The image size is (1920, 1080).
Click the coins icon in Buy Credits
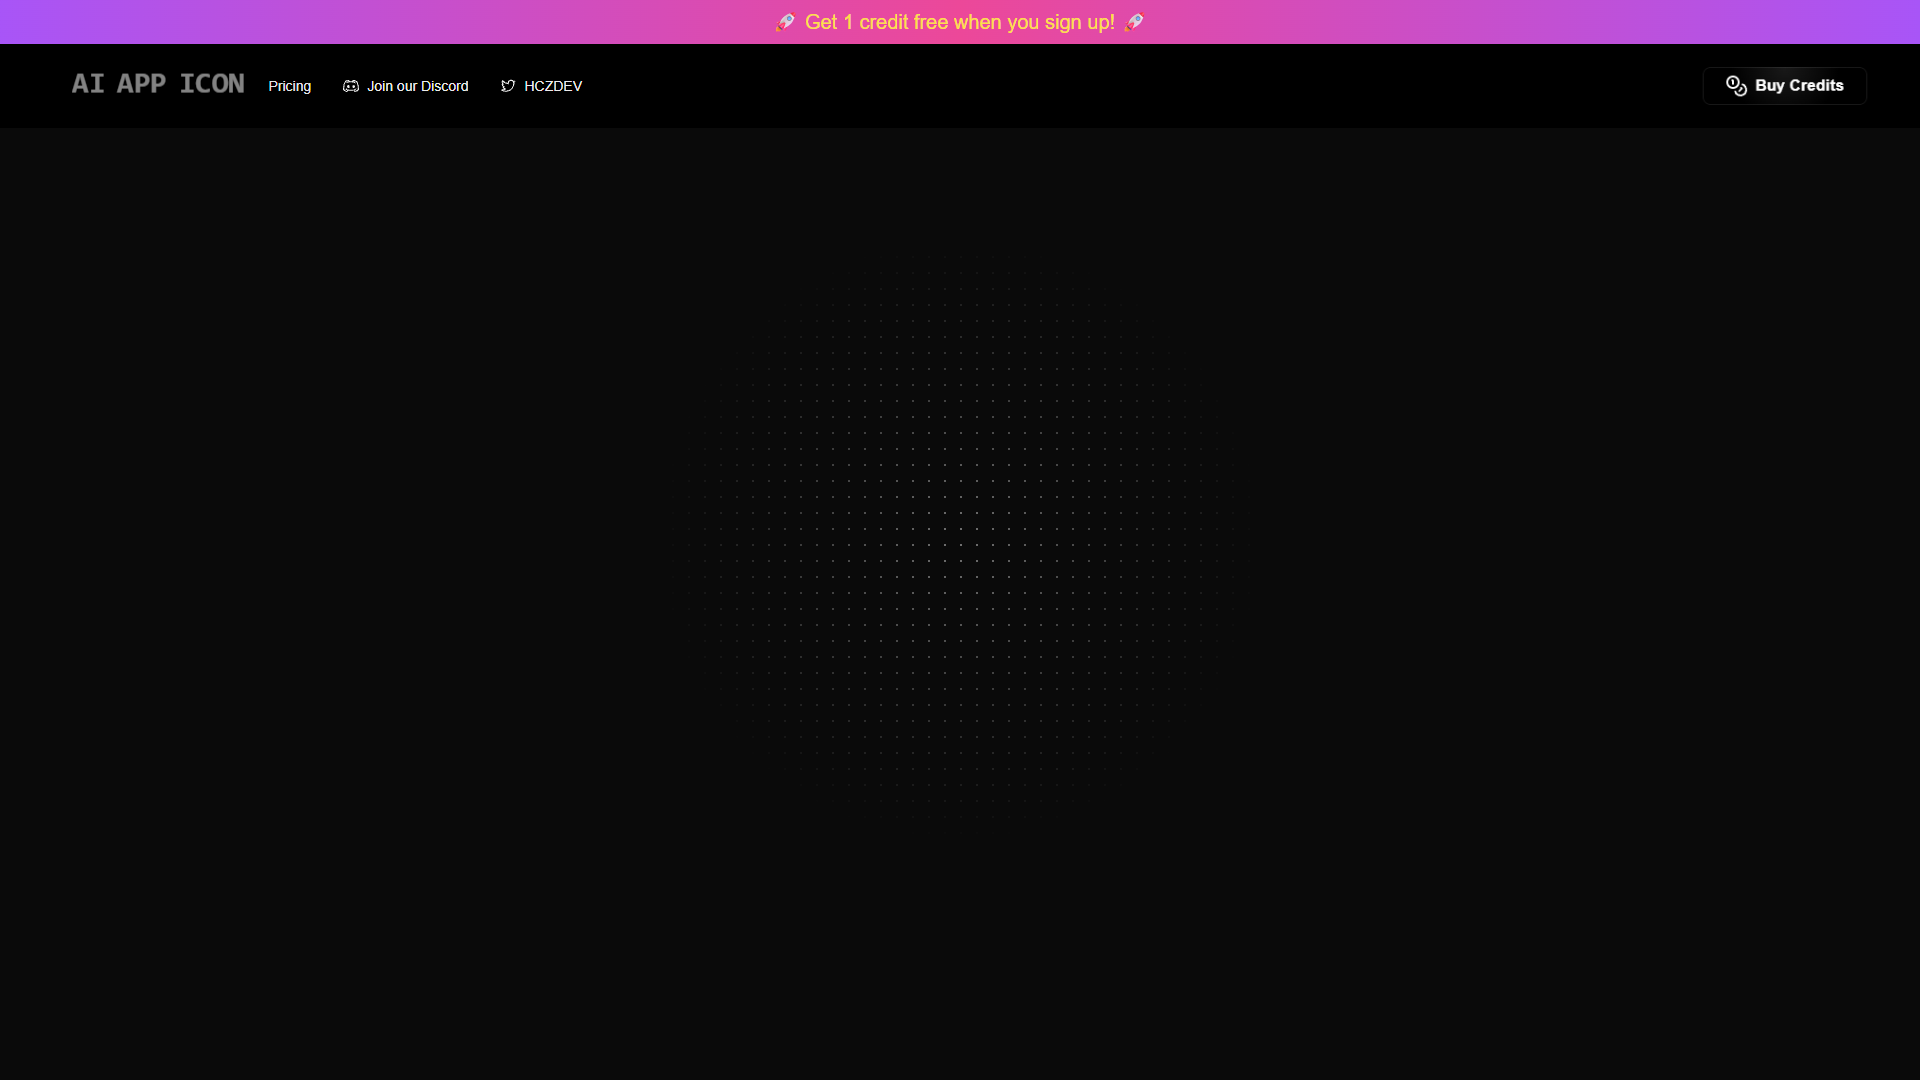click(1736, 86)
